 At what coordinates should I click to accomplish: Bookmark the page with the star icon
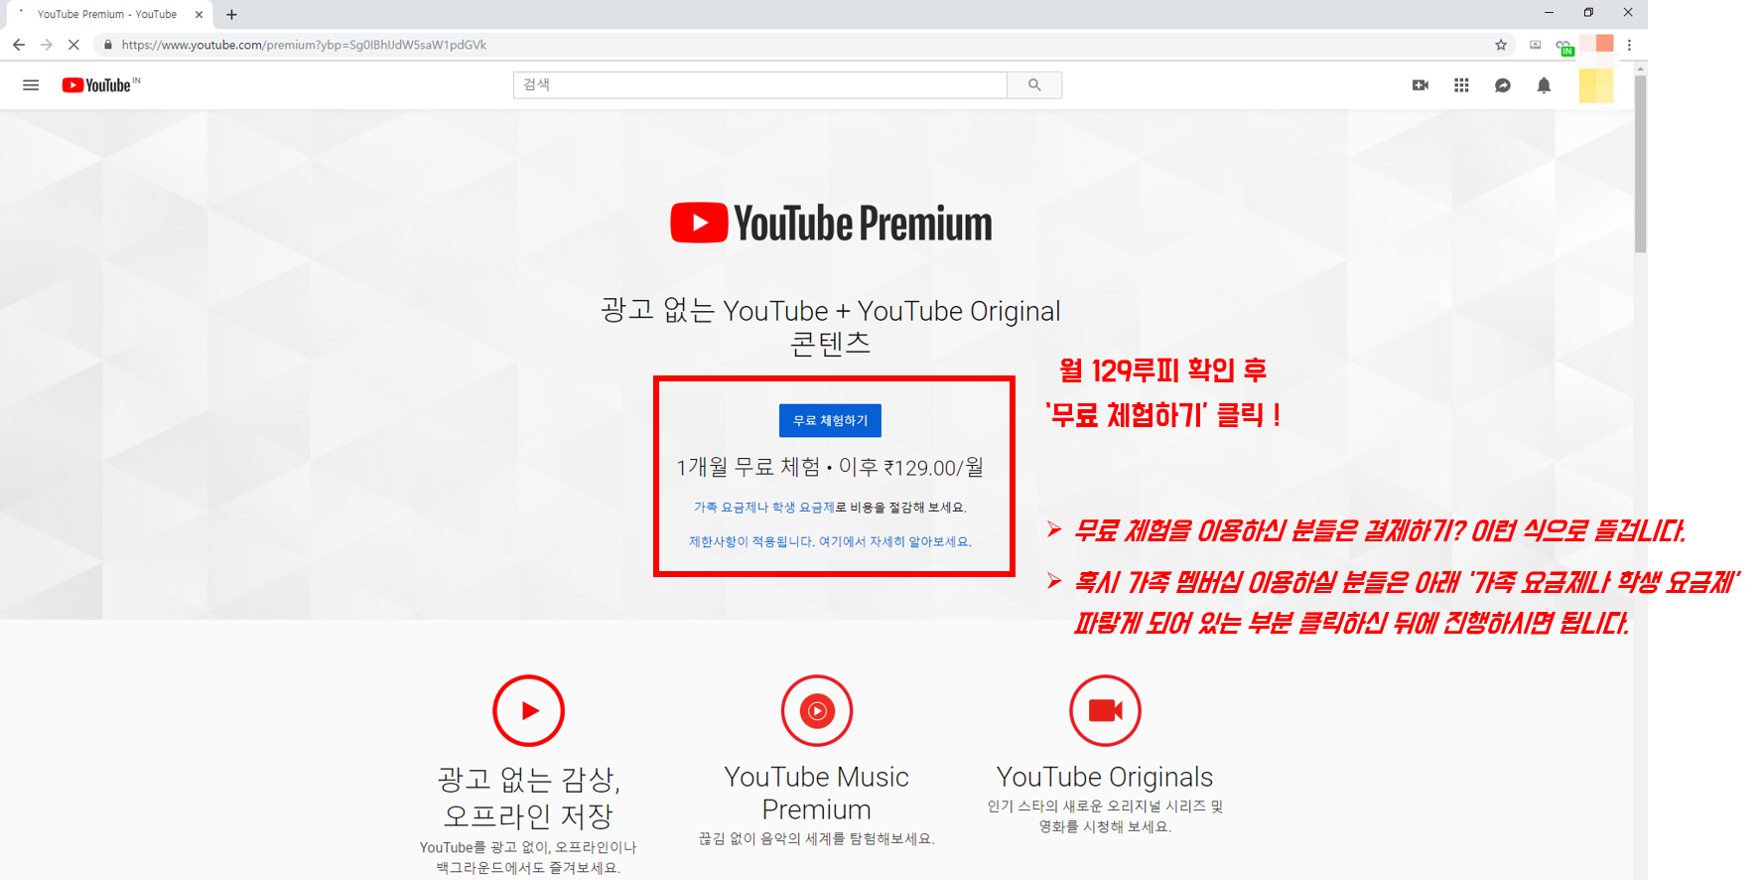pyautogui.click(x=1501, y=44)
